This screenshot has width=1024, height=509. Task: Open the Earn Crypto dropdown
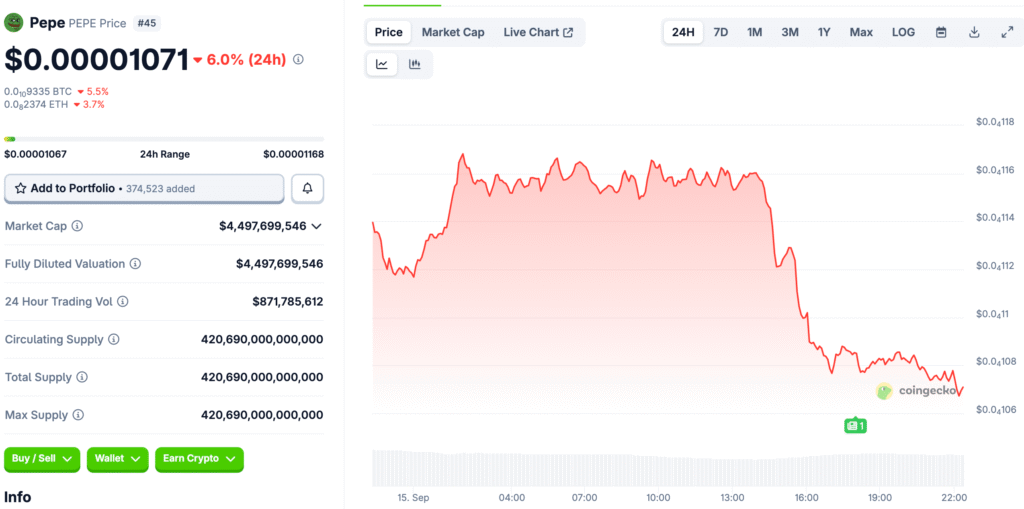[199, 459]
